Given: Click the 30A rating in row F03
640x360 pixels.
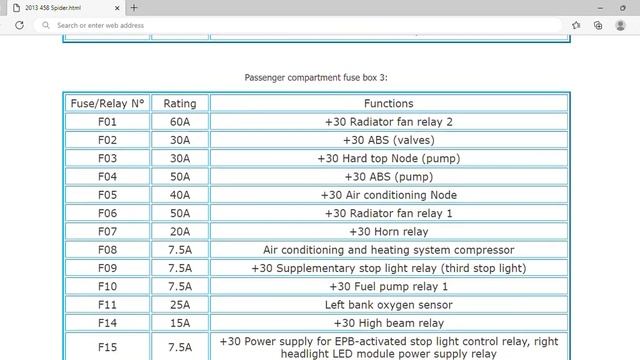Looking at the screenshot, I should click(180, 158).
